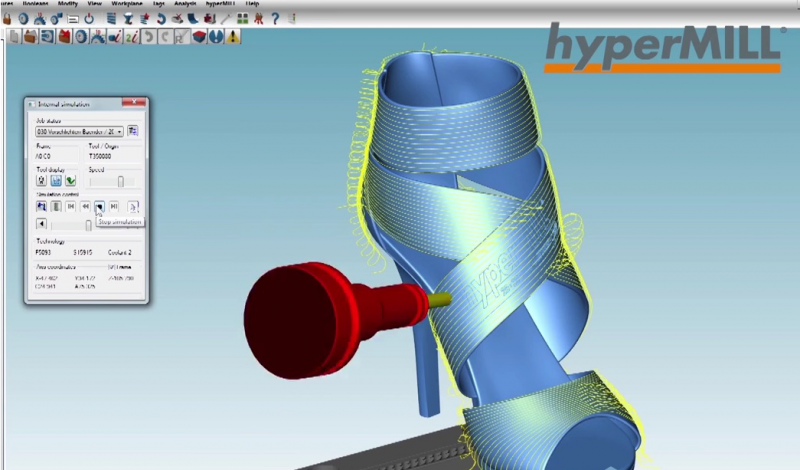The height and width of the screenshot is (470, 800).
Task: Click the grey redo arrow icon
Action: 165,37
